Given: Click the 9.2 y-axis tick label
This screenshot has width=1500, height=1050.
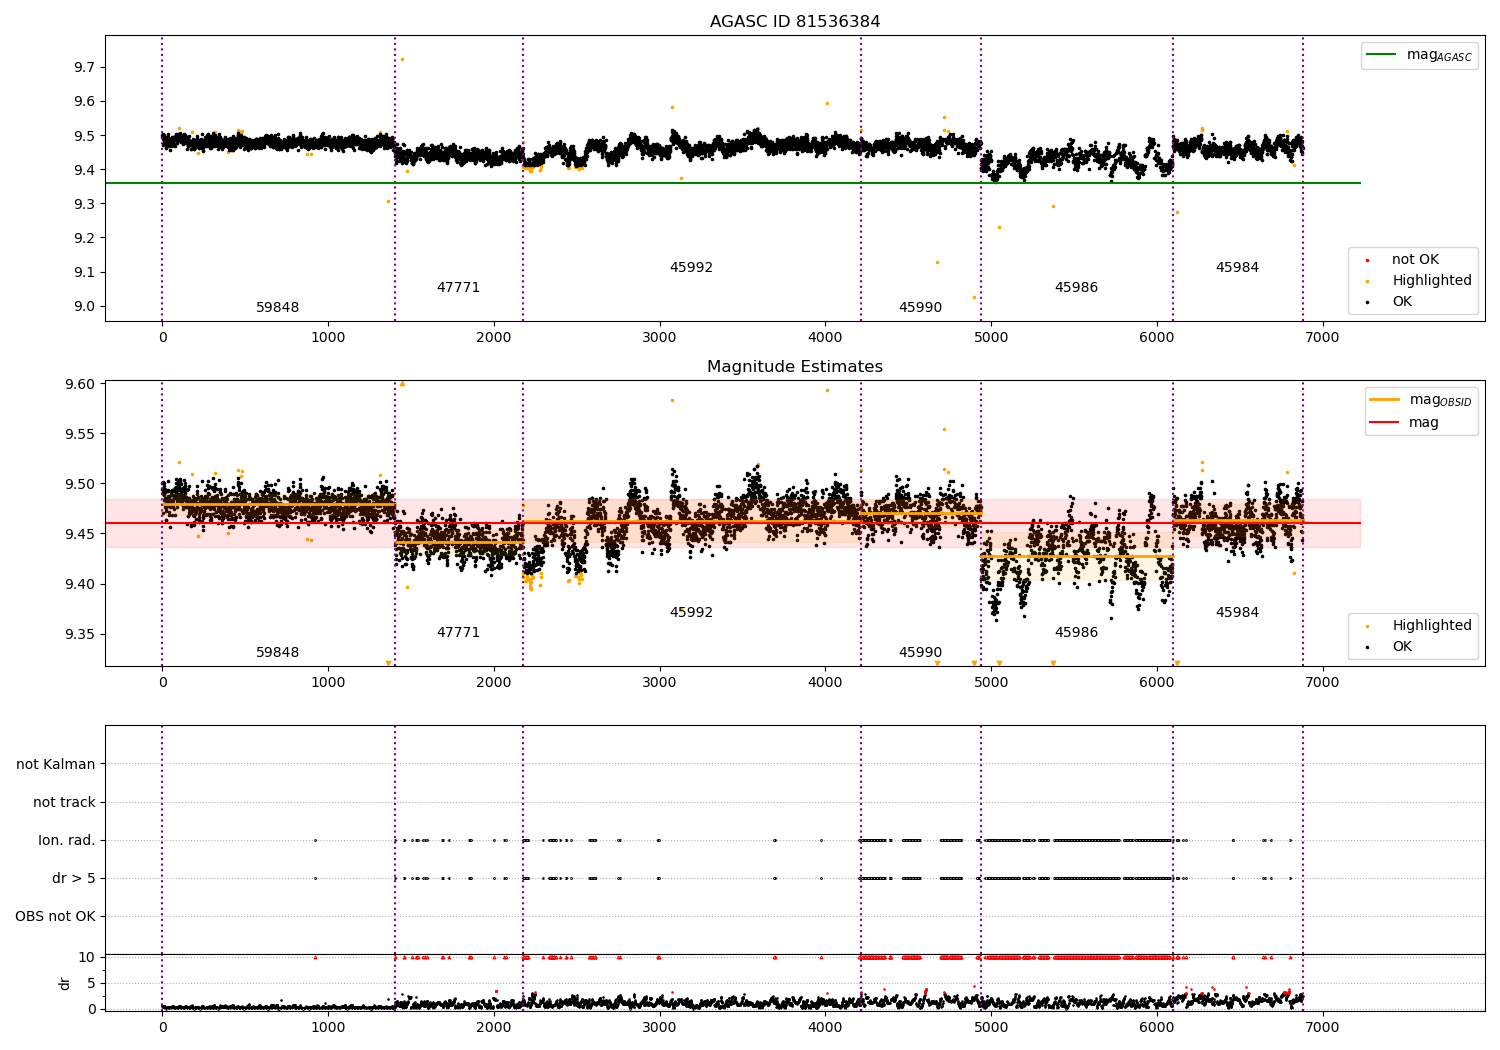Looking at the screenshot, I should pyautogui.click(x=84, y=239).
